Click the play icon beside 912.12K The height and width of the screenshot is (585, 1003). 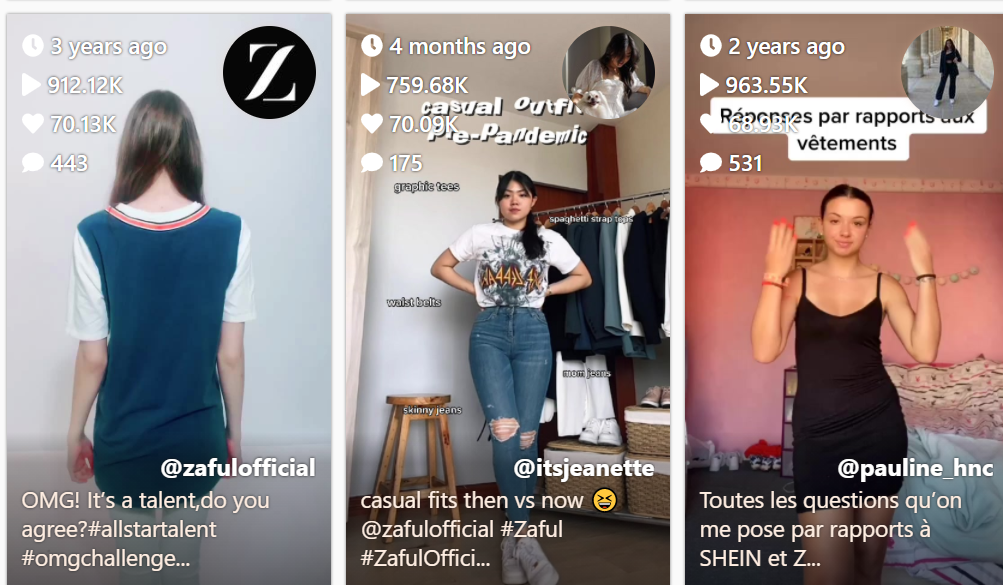[x=31, y=85]
